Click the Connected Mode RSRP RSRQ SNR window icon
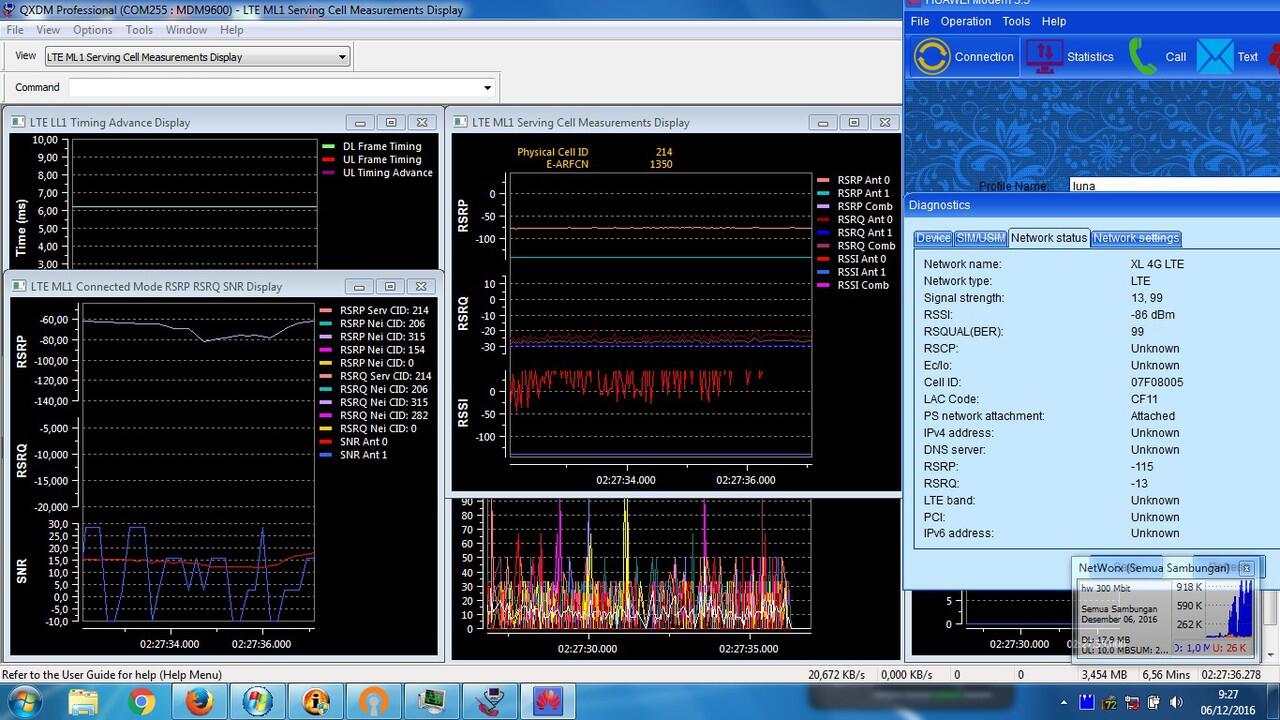The height and width of the screenshot is (720, 1280). [19, 286]
